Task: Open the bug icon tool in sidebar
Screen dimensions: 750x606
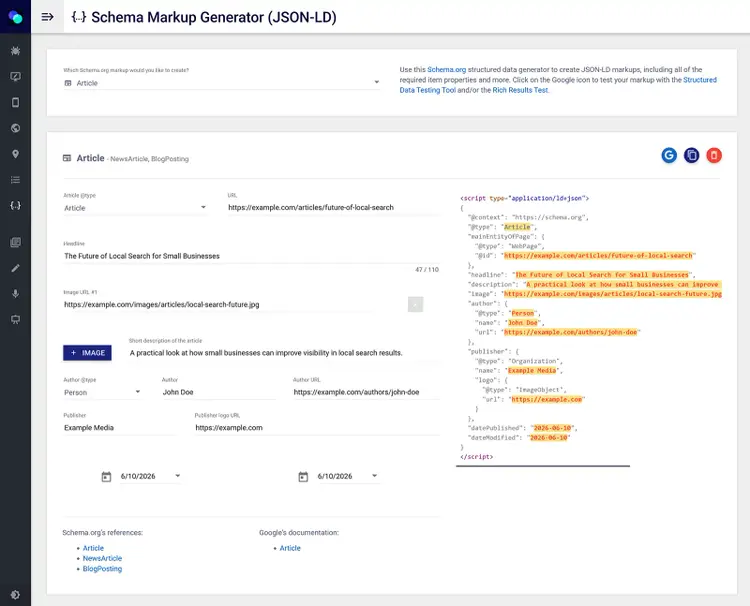Action: coord(15,51)
